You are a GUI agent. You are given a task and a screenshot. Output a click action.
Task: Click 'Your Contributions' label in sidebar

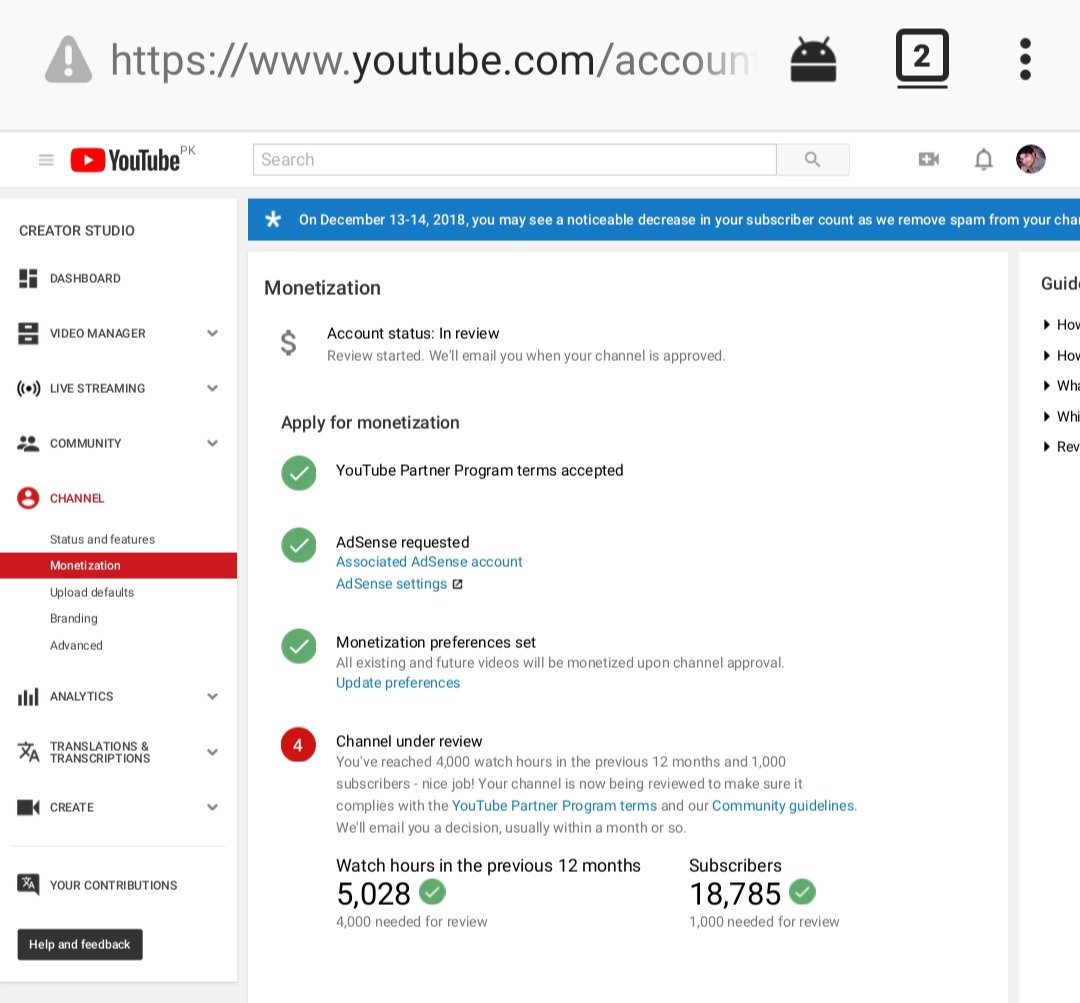113,885
